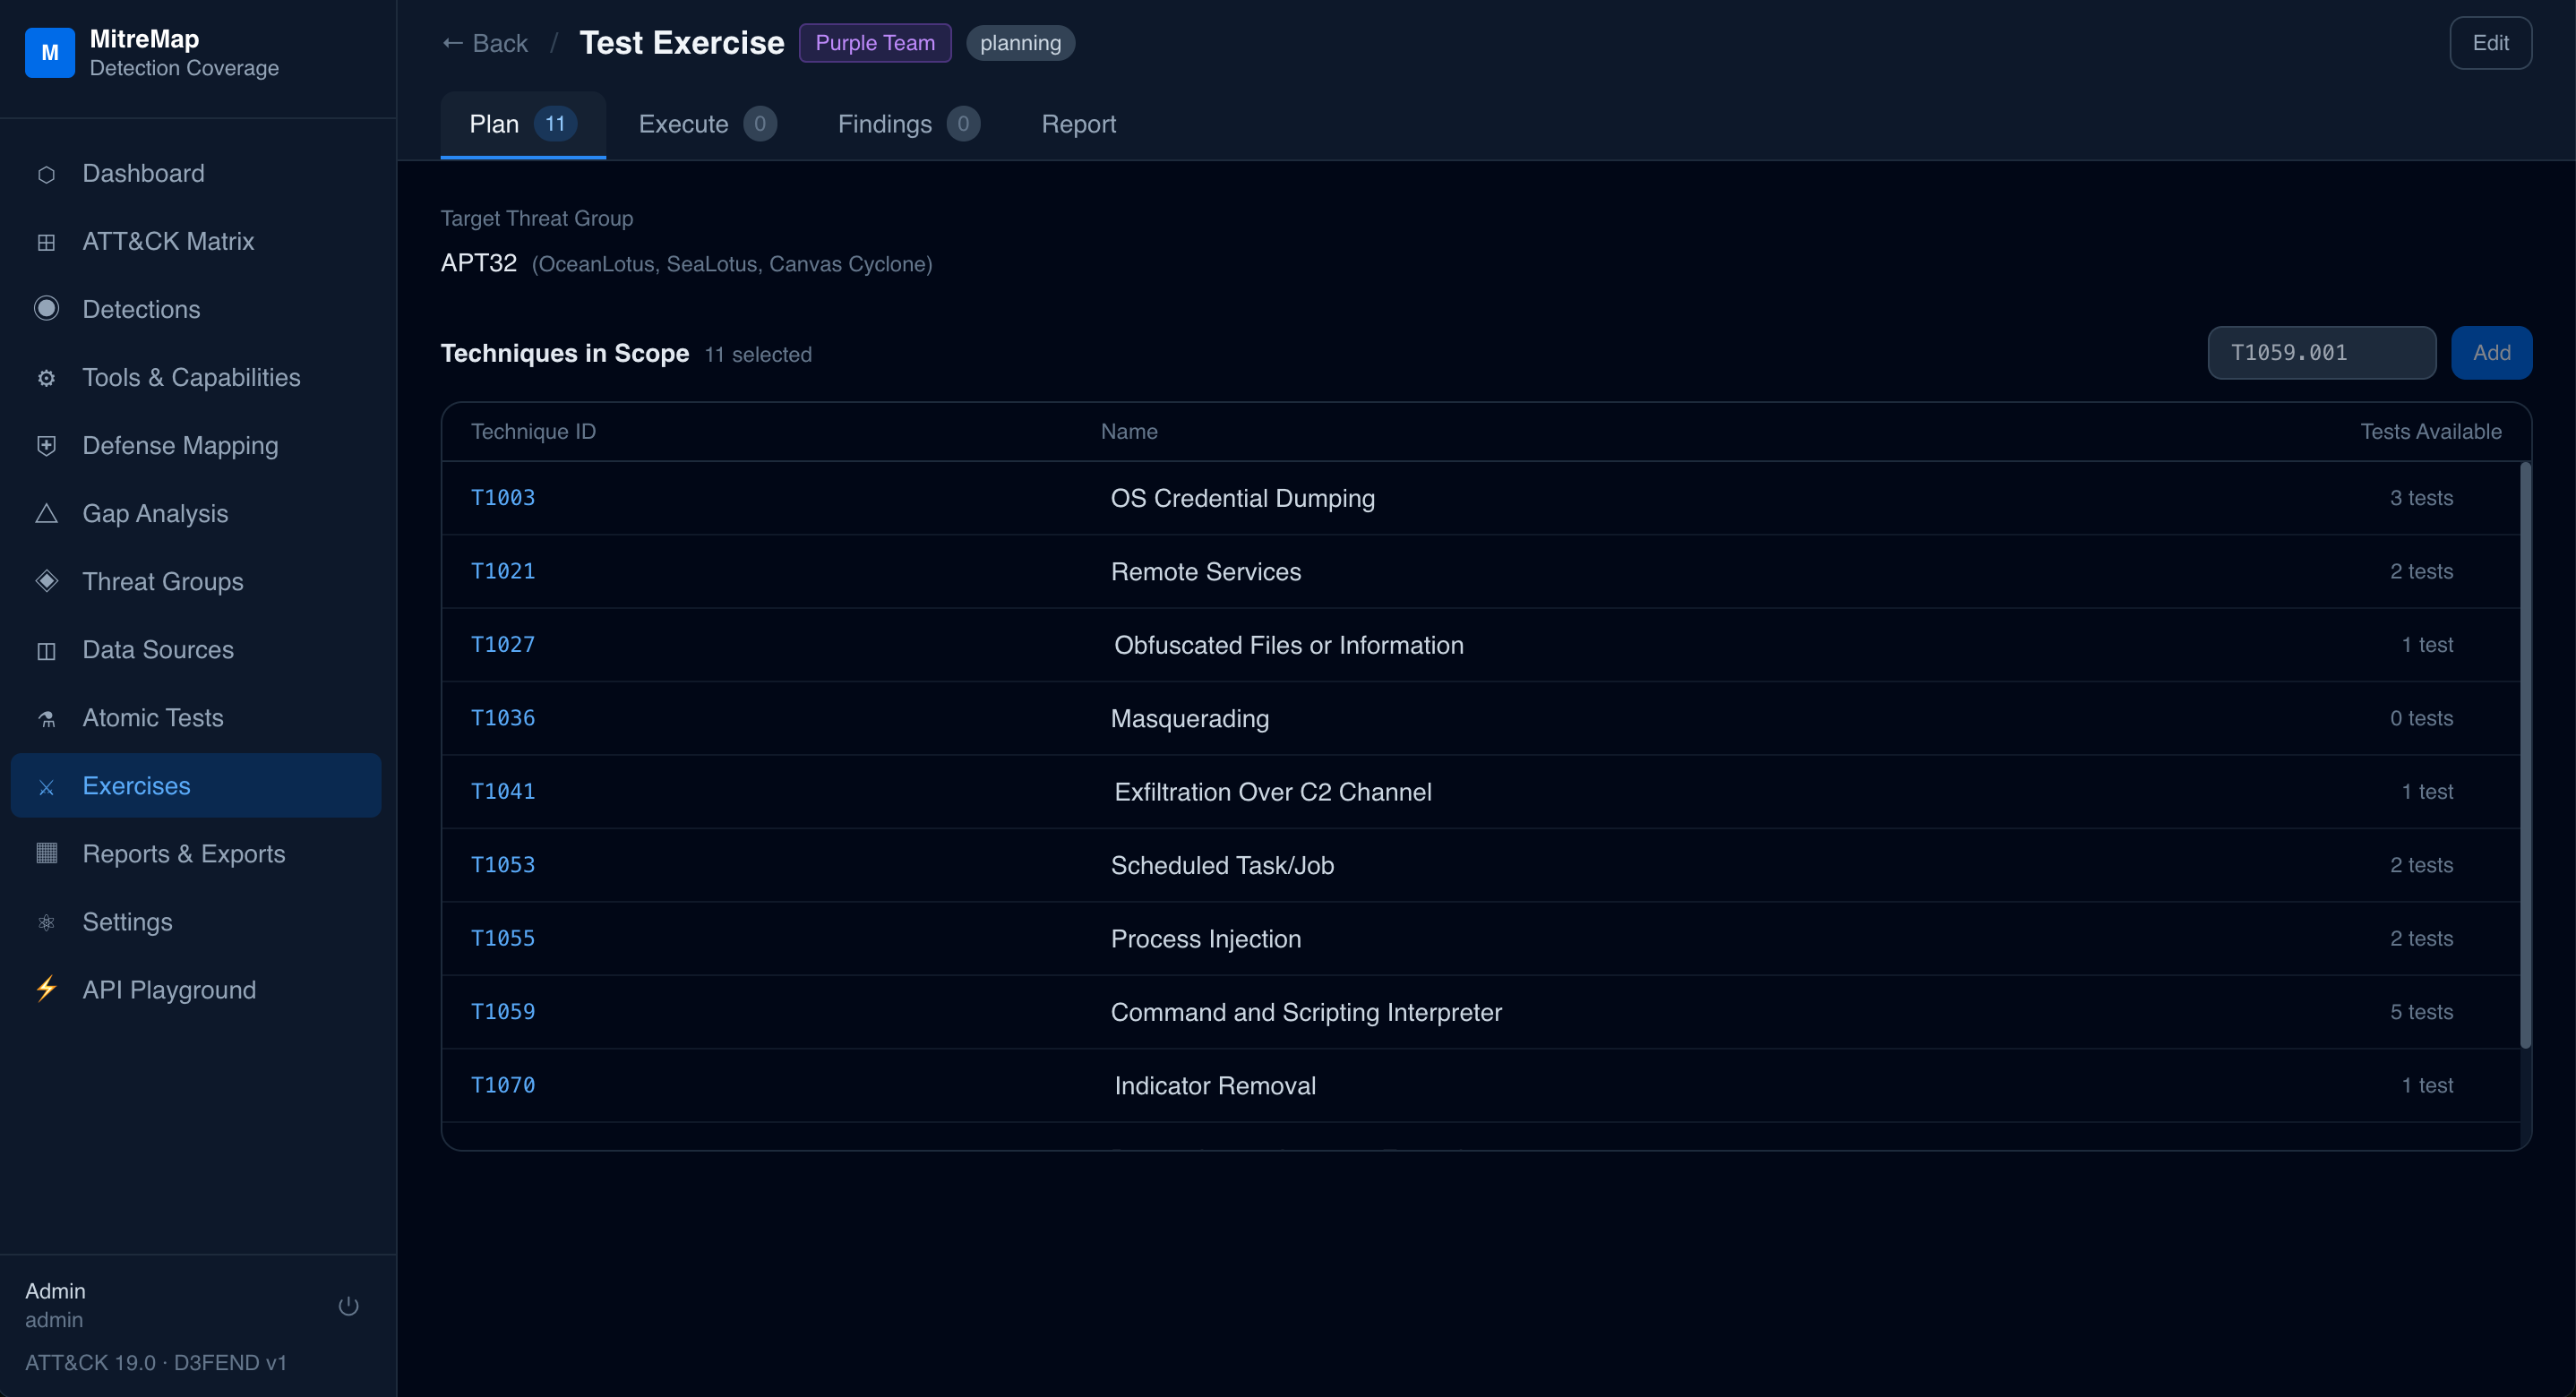This screenshot has width=2576, height=1397.
Task: Focus the technique ID input field
Action: point(2322,353)
